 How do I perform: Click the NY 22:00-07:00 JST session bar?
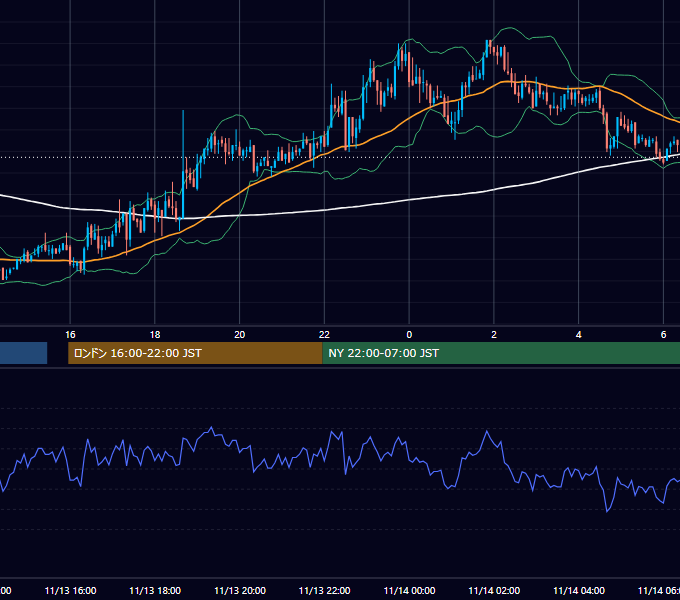click(x=501, y=353)
